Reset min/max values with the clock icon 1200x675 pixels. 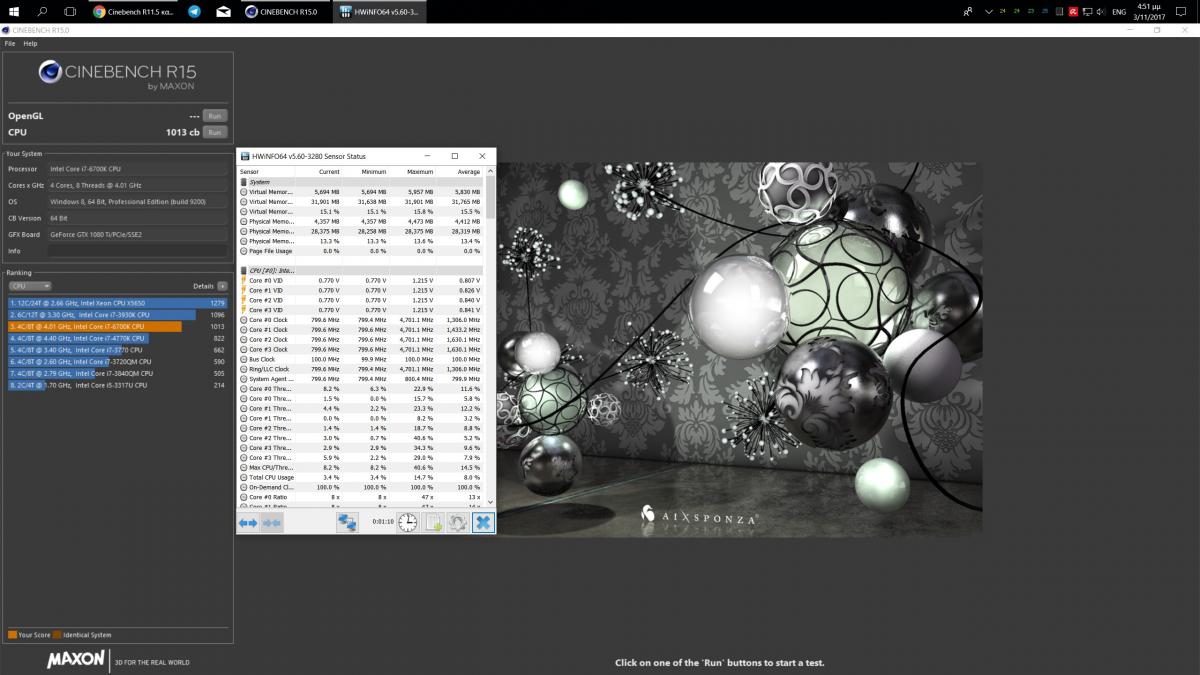click(x=408, y=522)
